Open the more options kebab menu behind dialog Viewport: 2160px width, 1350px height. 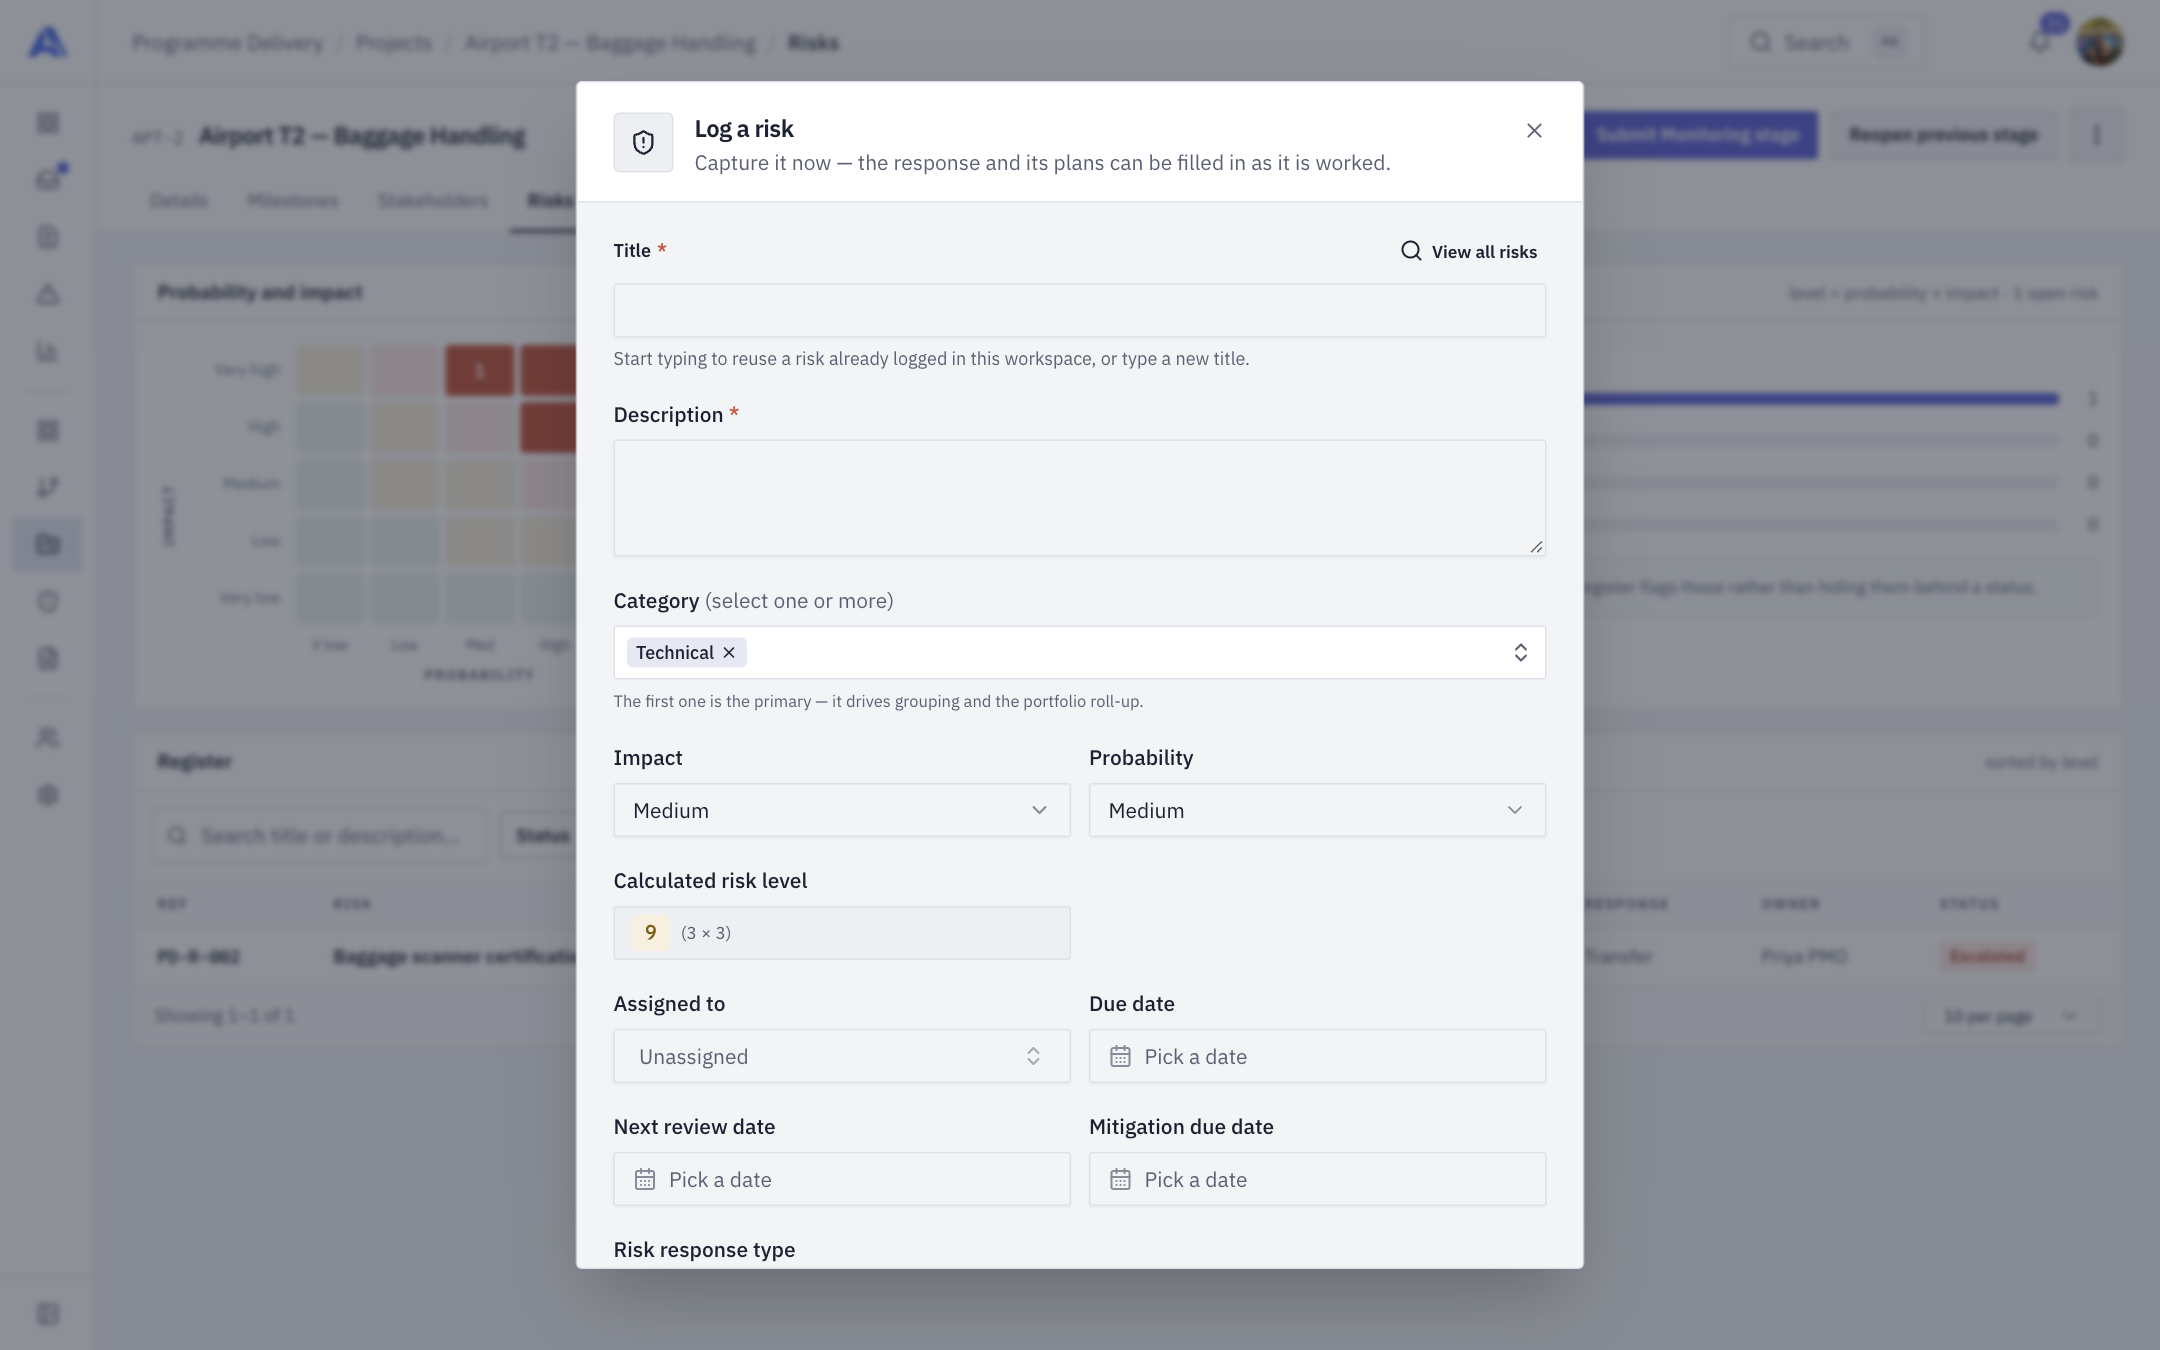2096,135
